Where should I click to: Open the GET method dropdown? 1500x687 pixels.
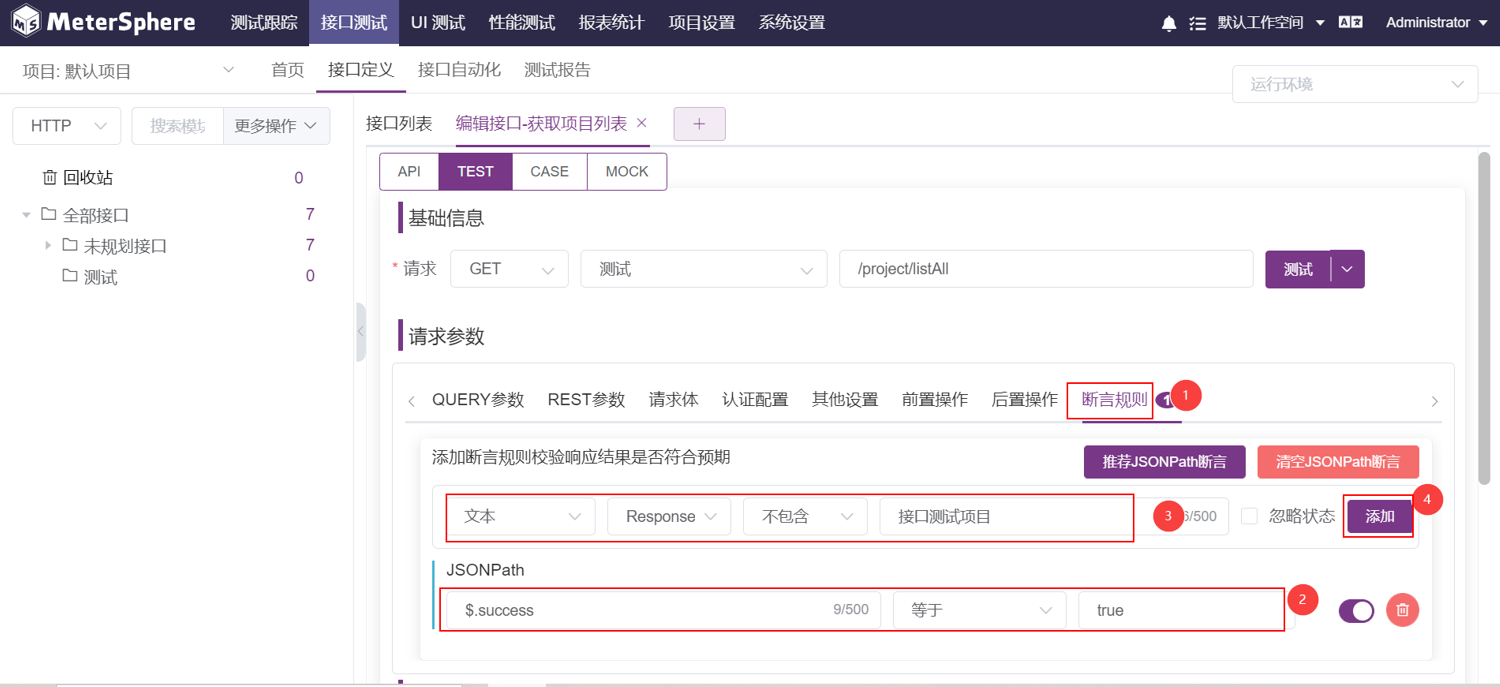click(509, 269)
